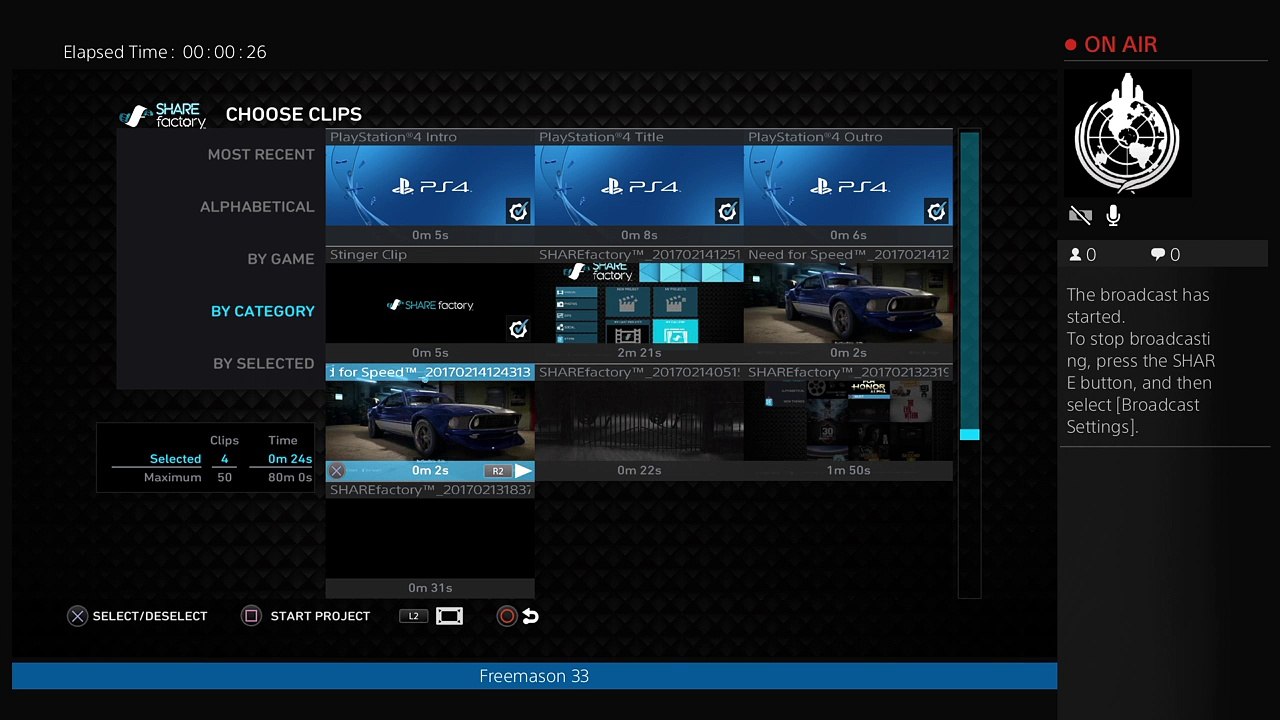Select the PlayStation 4 Outro clip thumbnail
The image size is (1280, 720).
click(848, 186)
